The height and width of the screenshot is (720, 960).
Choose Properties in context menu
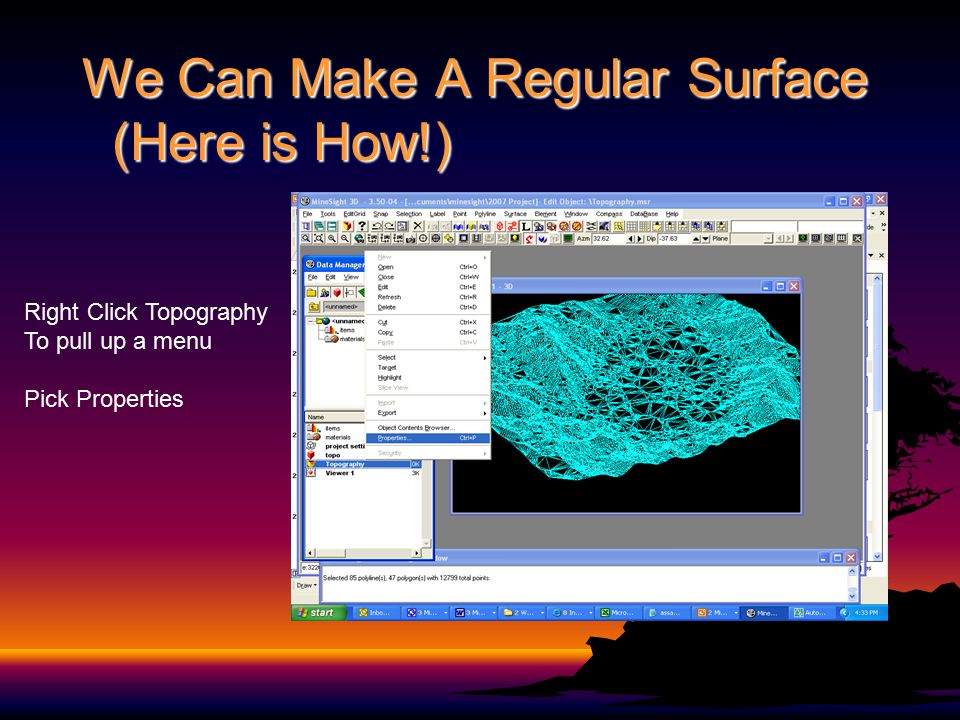(427, 438)
